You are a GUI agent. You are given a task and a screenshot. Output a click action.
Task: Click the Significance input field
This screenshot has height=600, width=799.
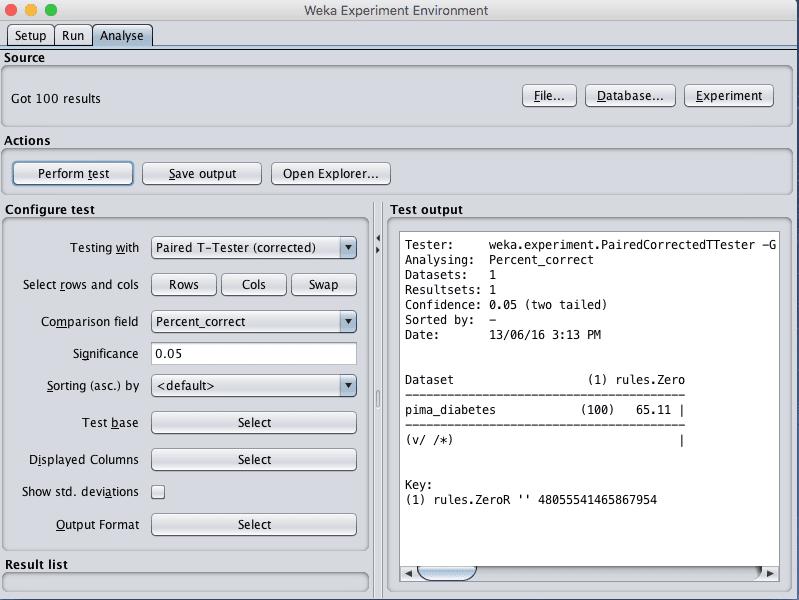pos(254,354)
